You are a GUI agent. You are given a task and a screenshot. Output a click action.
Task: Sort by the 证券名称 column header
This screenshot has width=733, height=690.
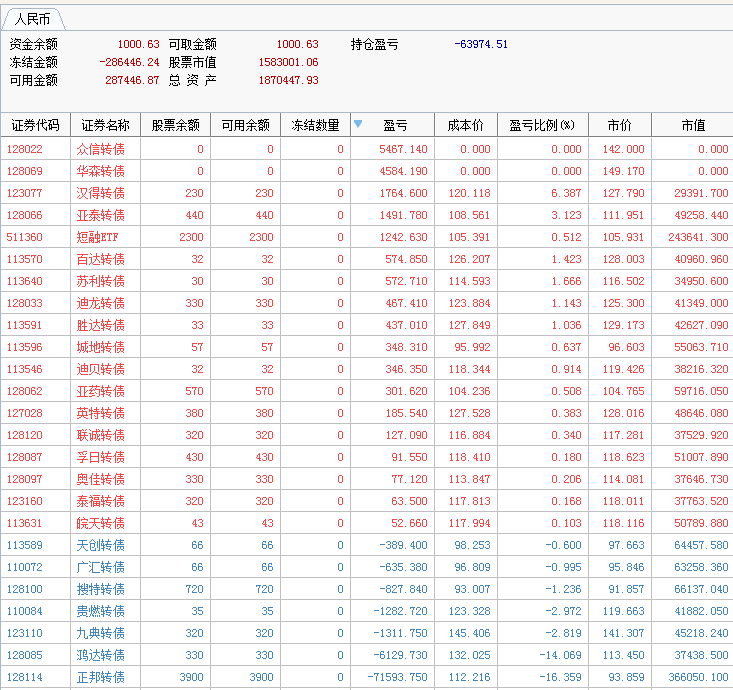coord(105,125)
